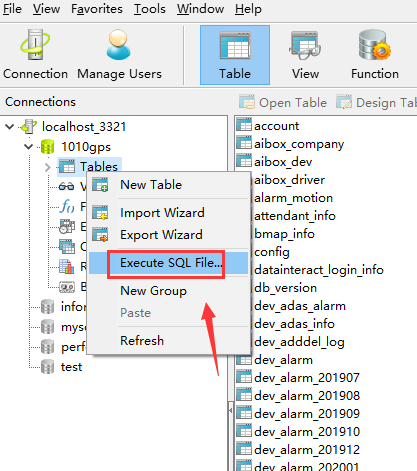Image resolution: width=417 pixels, height=471 pixels.
Task: Click the Events clock icon in tree
Action: [67, 226]
